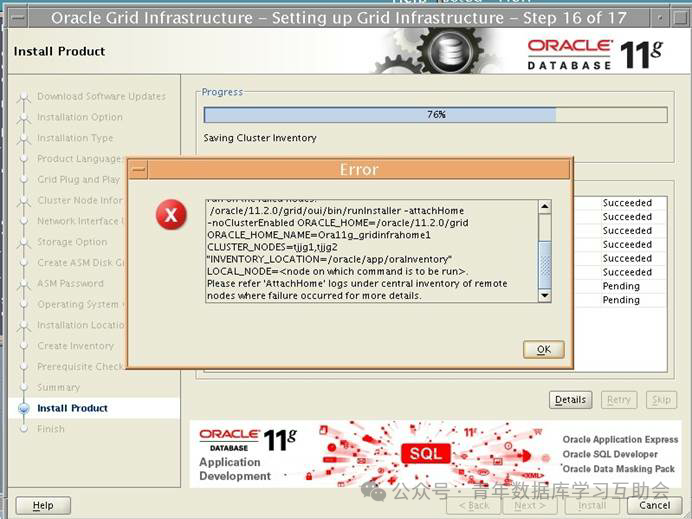Screen dimensions: 692x519
Task: Click the error message scrollbar thumb
Action: click(545, 265)
